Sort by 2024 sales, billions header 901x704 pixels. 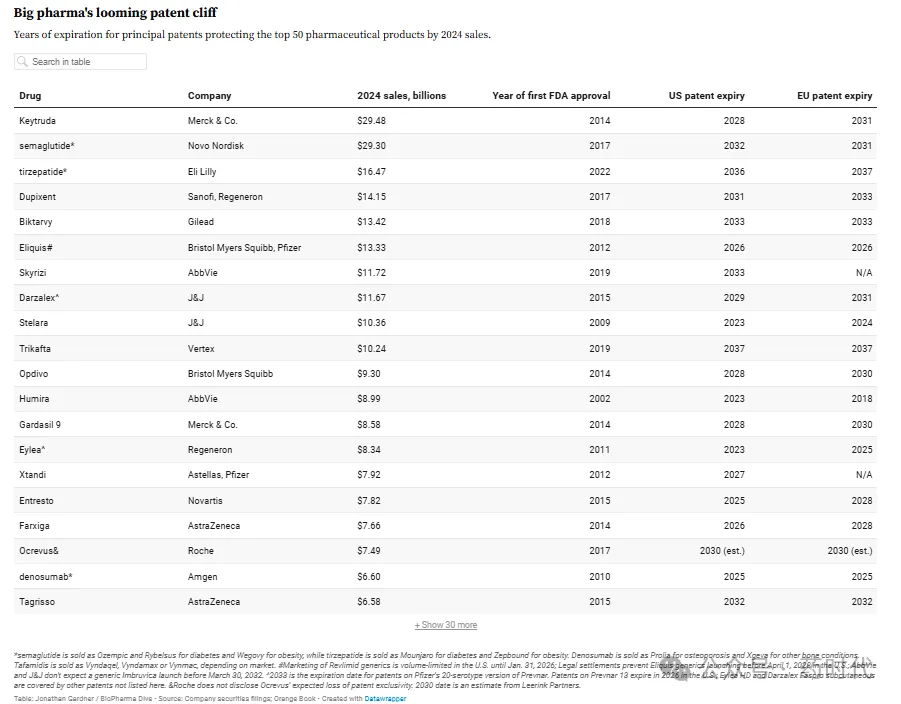tap(401, 96)
